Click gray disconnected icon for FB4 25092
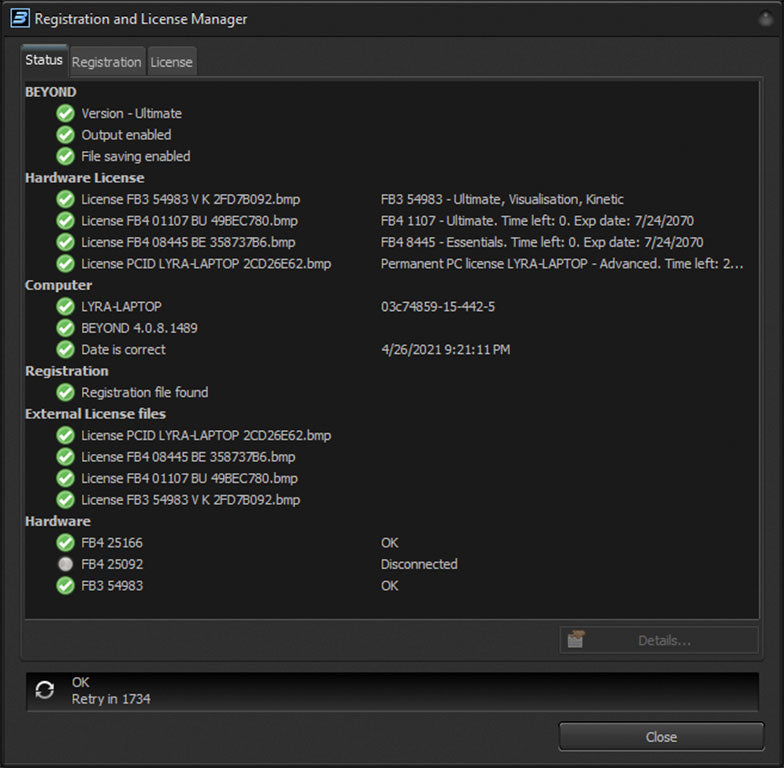This screenshot has width=784, height=768. 66,564
